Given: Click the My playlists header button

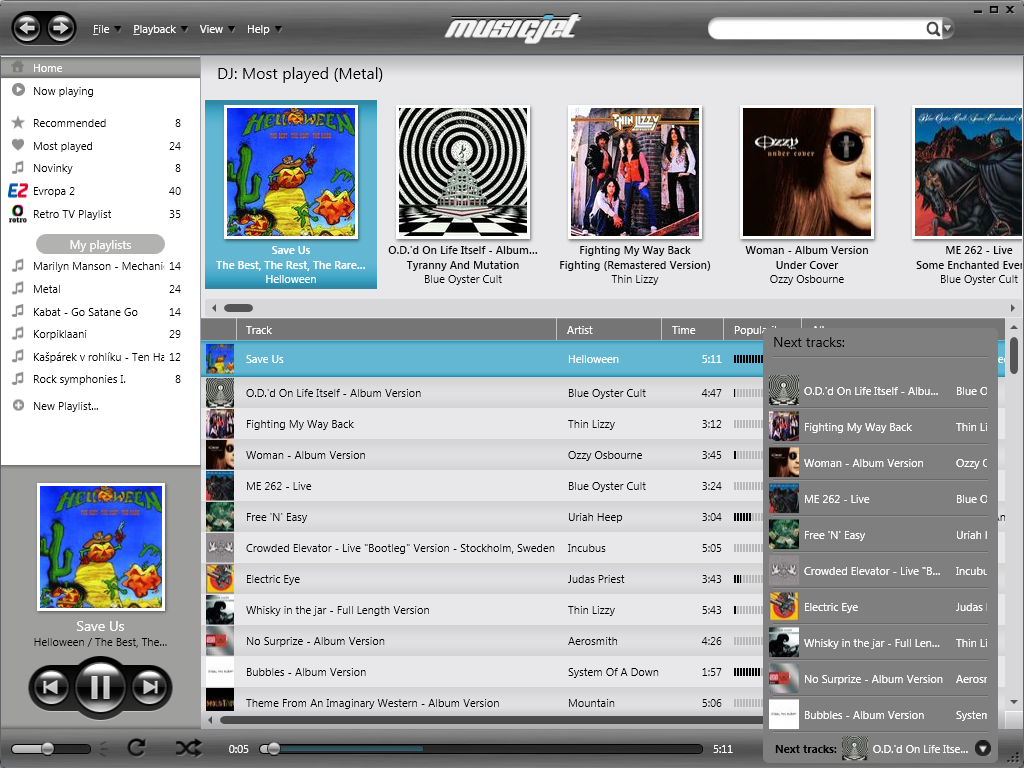Looking at the screenshot, I should click(101, 244).
